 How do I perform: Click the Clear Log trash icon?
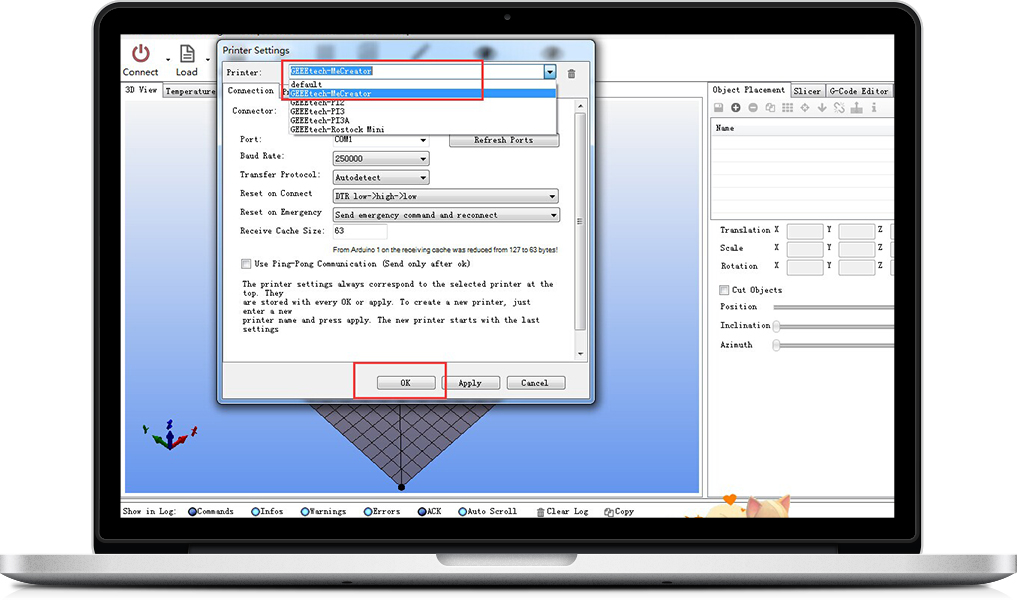[x=540, y=512]
